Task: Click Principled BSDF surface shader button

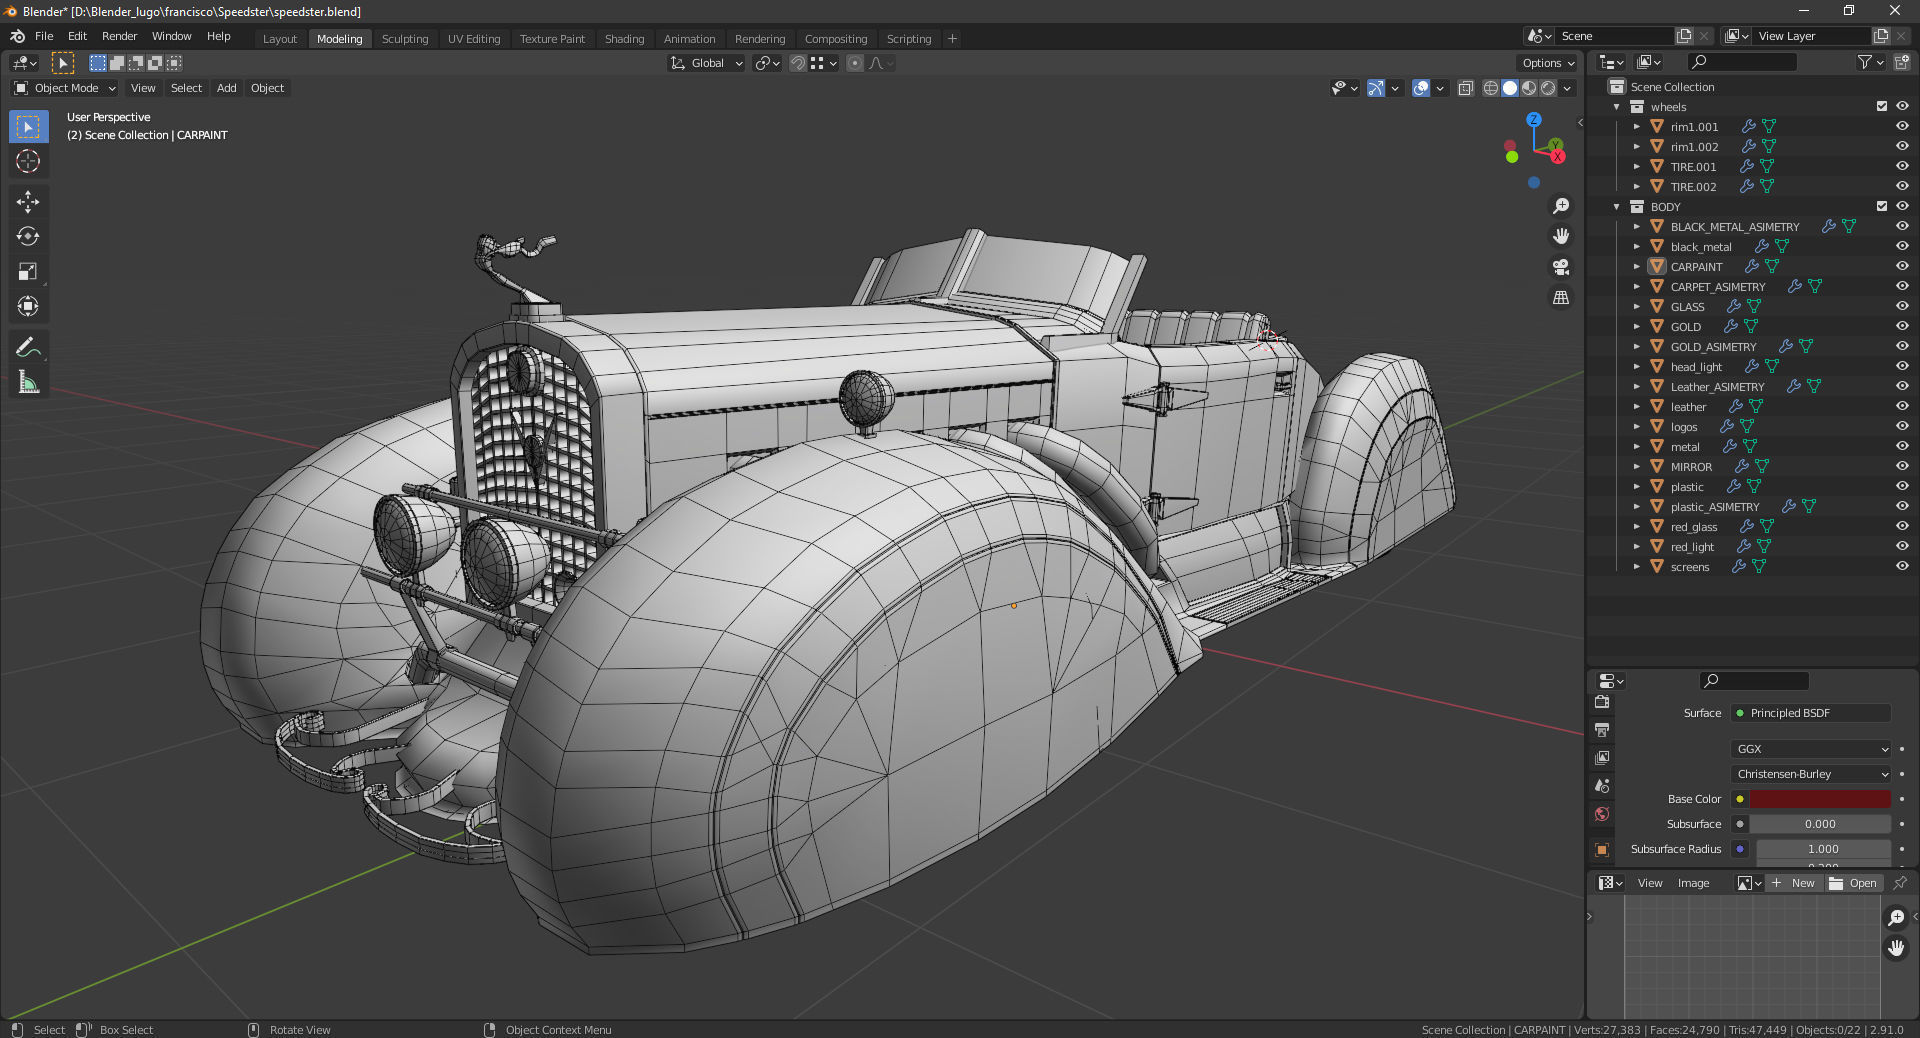Action: point(1811,713)
